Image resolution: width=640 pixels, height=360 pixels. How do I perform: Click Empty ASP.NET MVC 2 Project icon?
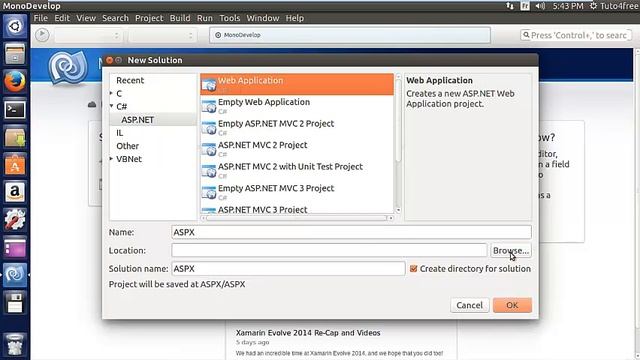pos(209,128)
